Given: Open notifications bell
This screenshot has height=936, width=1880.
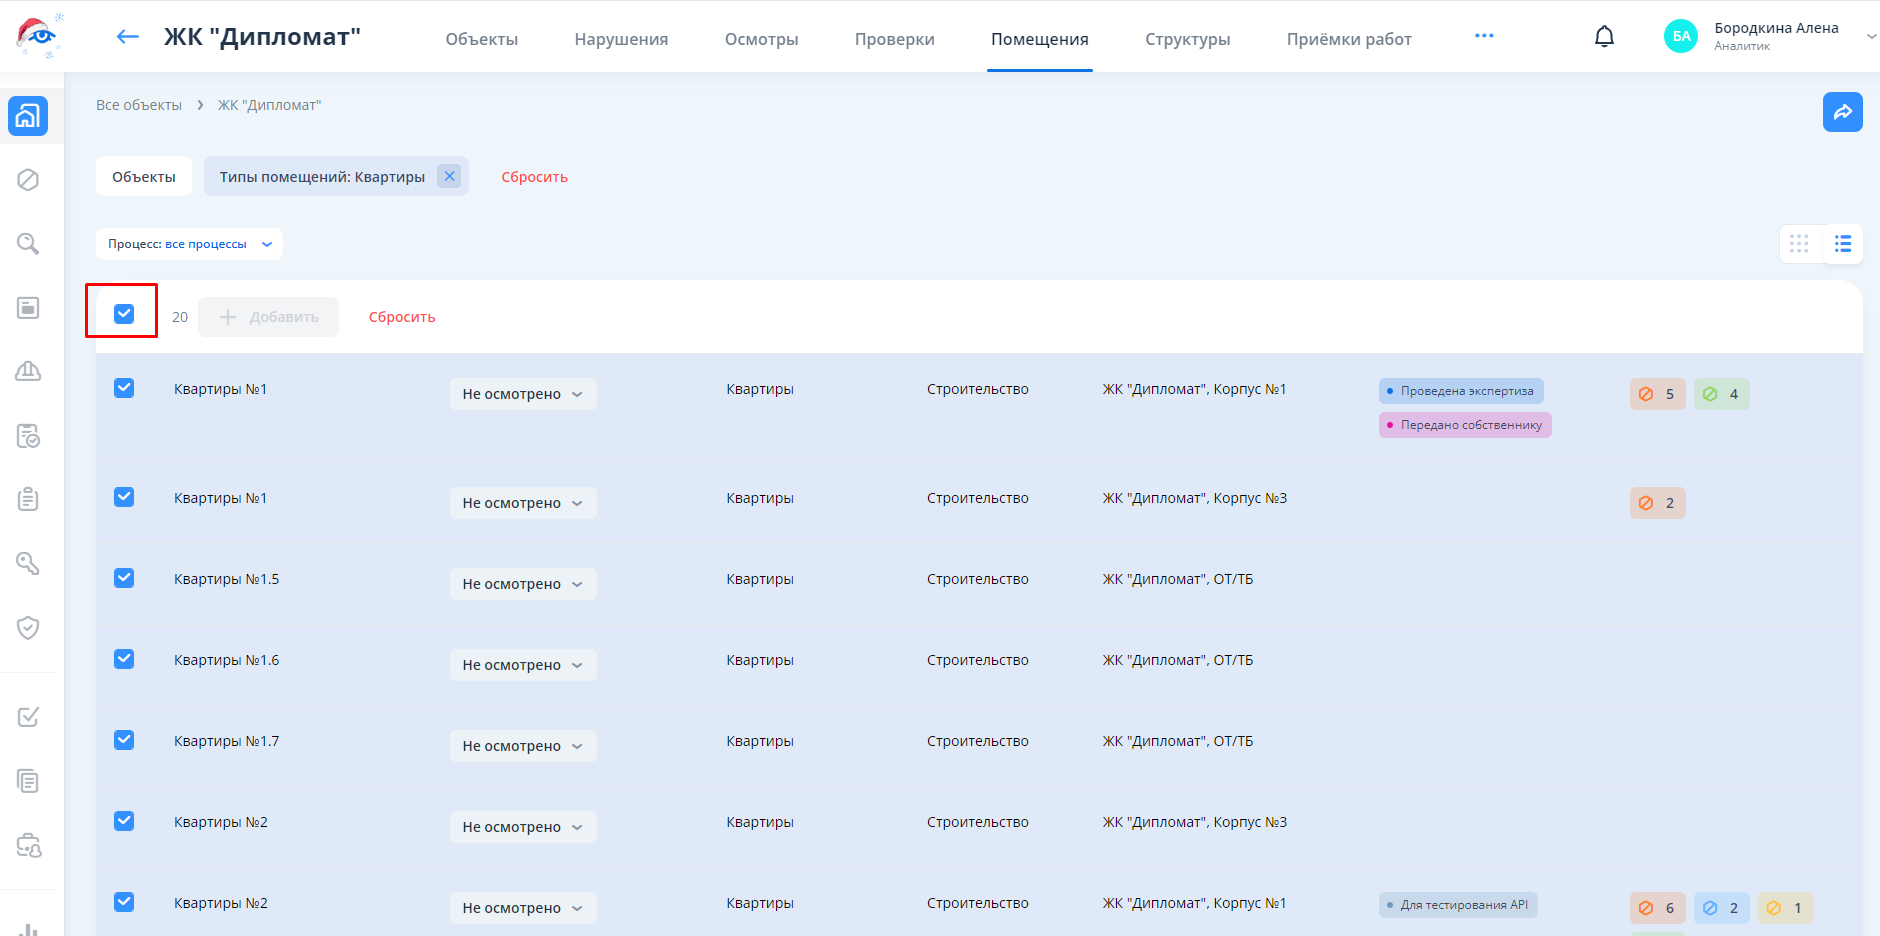Looking at the screenshot, I should [x=1603, y=37].
